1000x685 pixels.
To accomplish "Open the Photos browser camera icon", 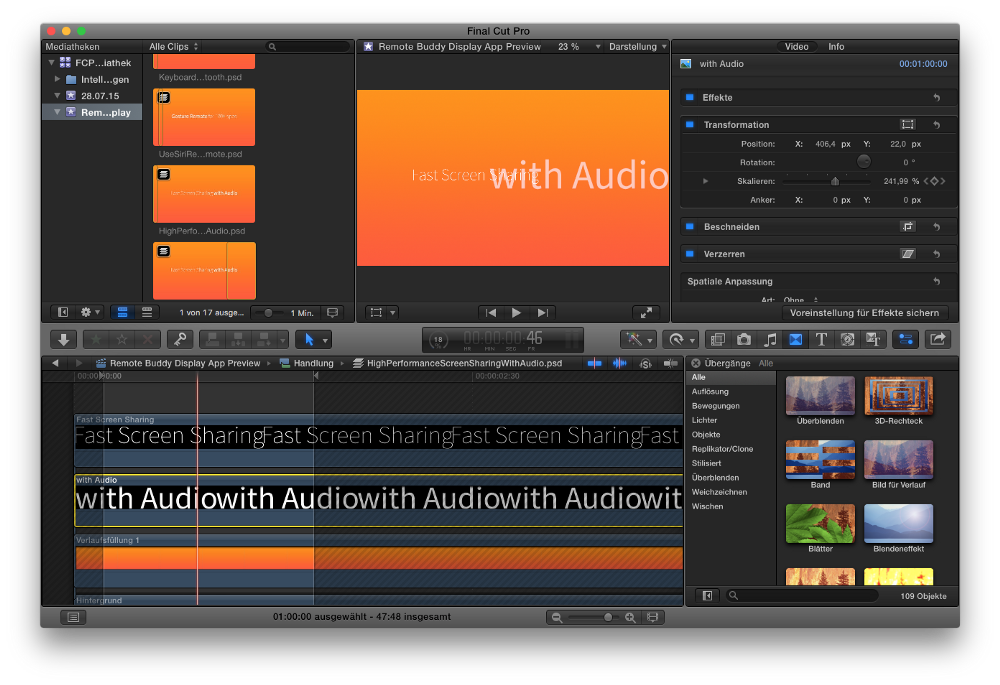I will [x=744, y=339].
